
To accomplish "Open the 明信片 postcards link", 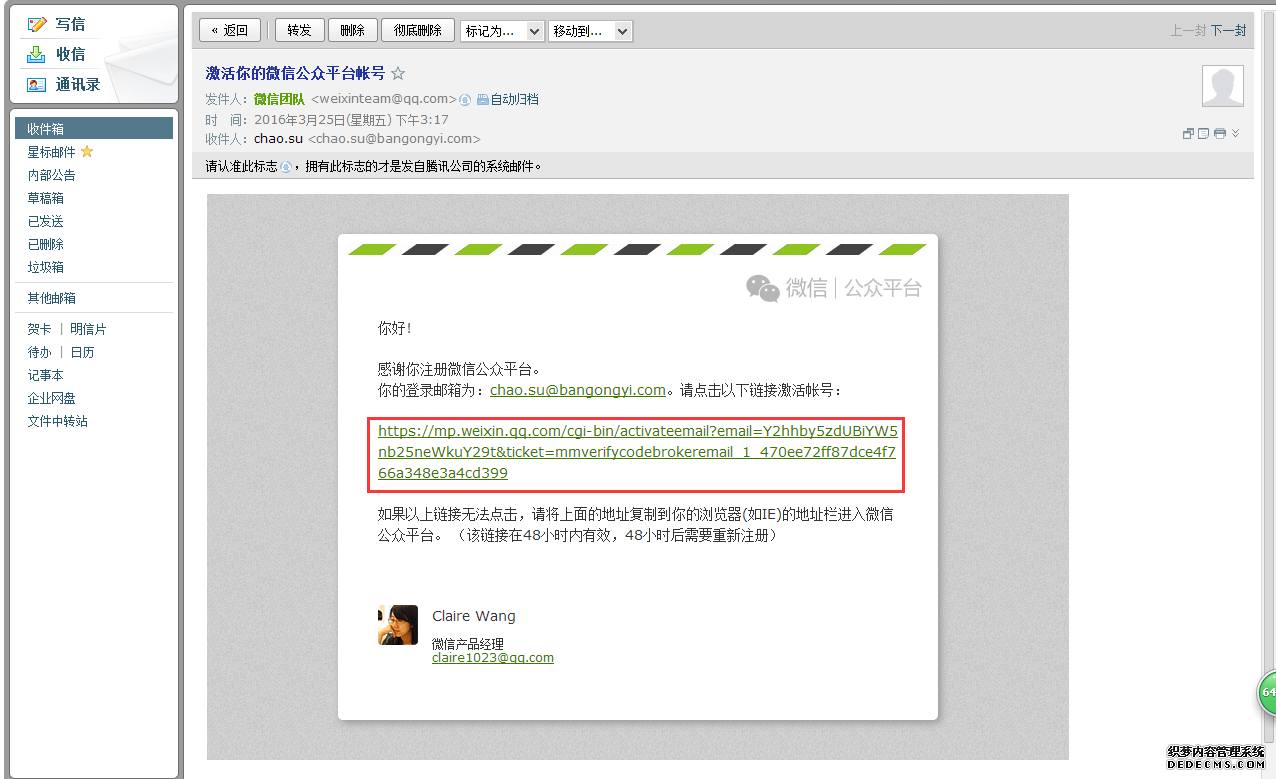I will point(88,329).
